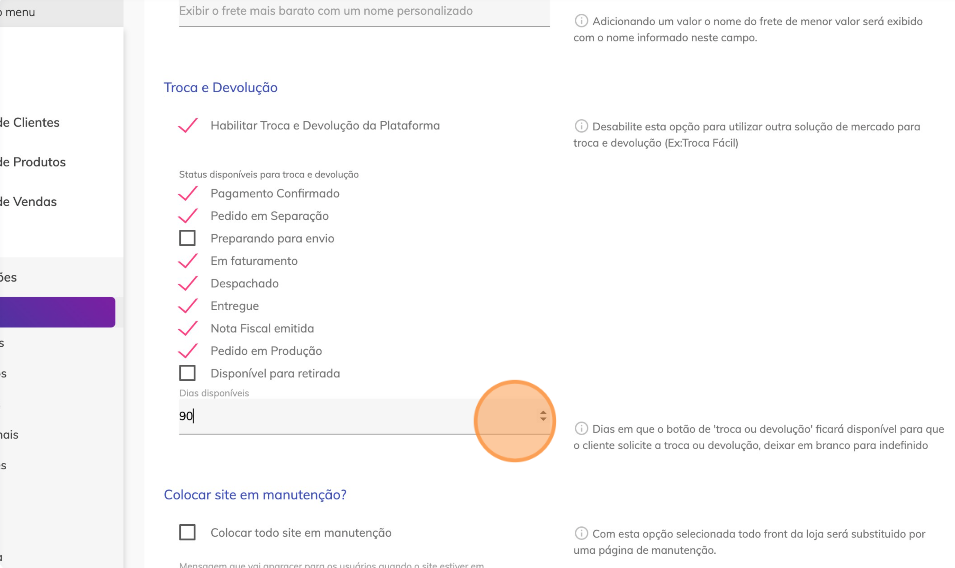Click the Colocar site em manutenção? heading
Viewport: 955px width, 568px height.
[255, 495]
